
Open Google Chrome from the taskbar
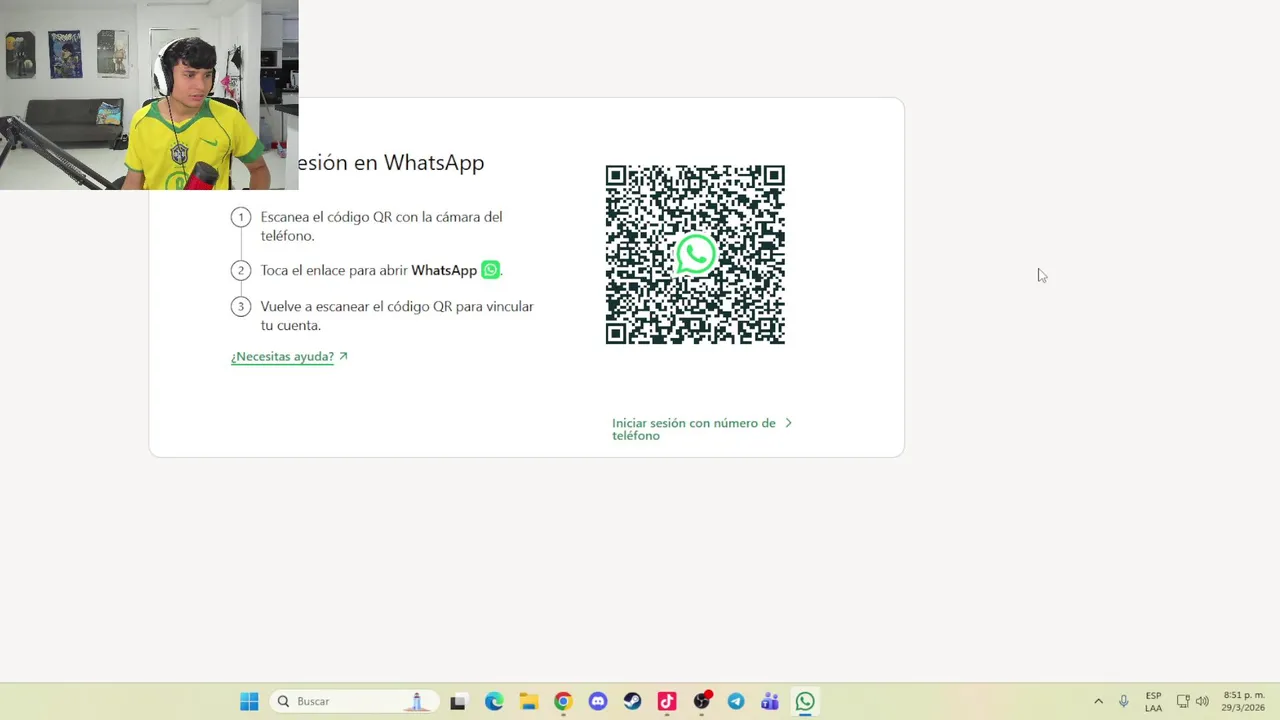[563, 701]
